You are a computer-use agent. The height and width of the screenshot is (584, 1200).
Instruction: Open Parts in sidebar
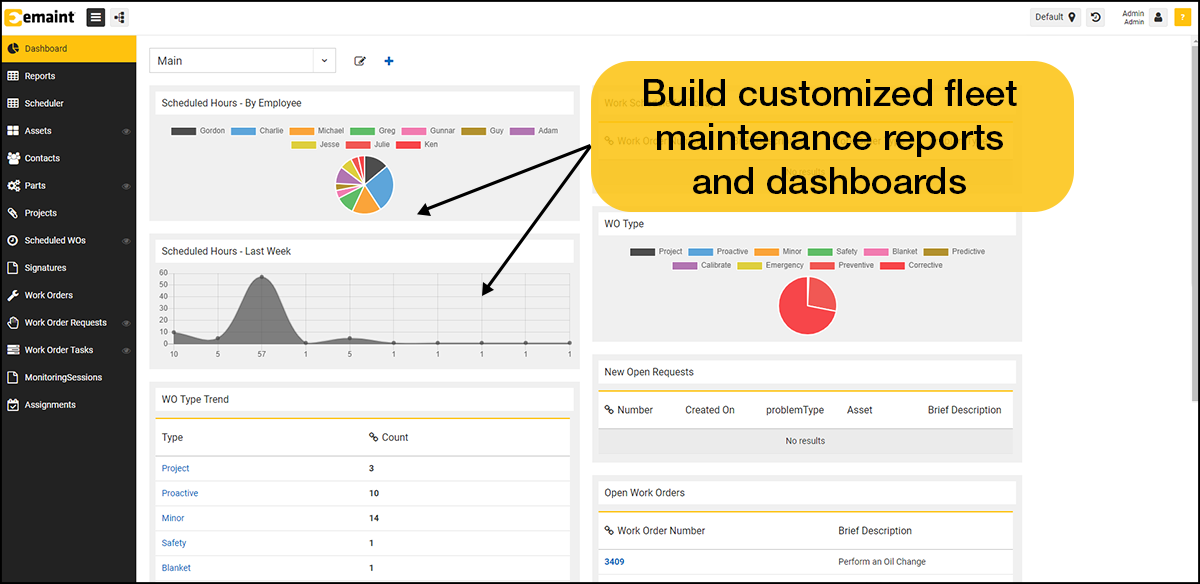(68, 186)
